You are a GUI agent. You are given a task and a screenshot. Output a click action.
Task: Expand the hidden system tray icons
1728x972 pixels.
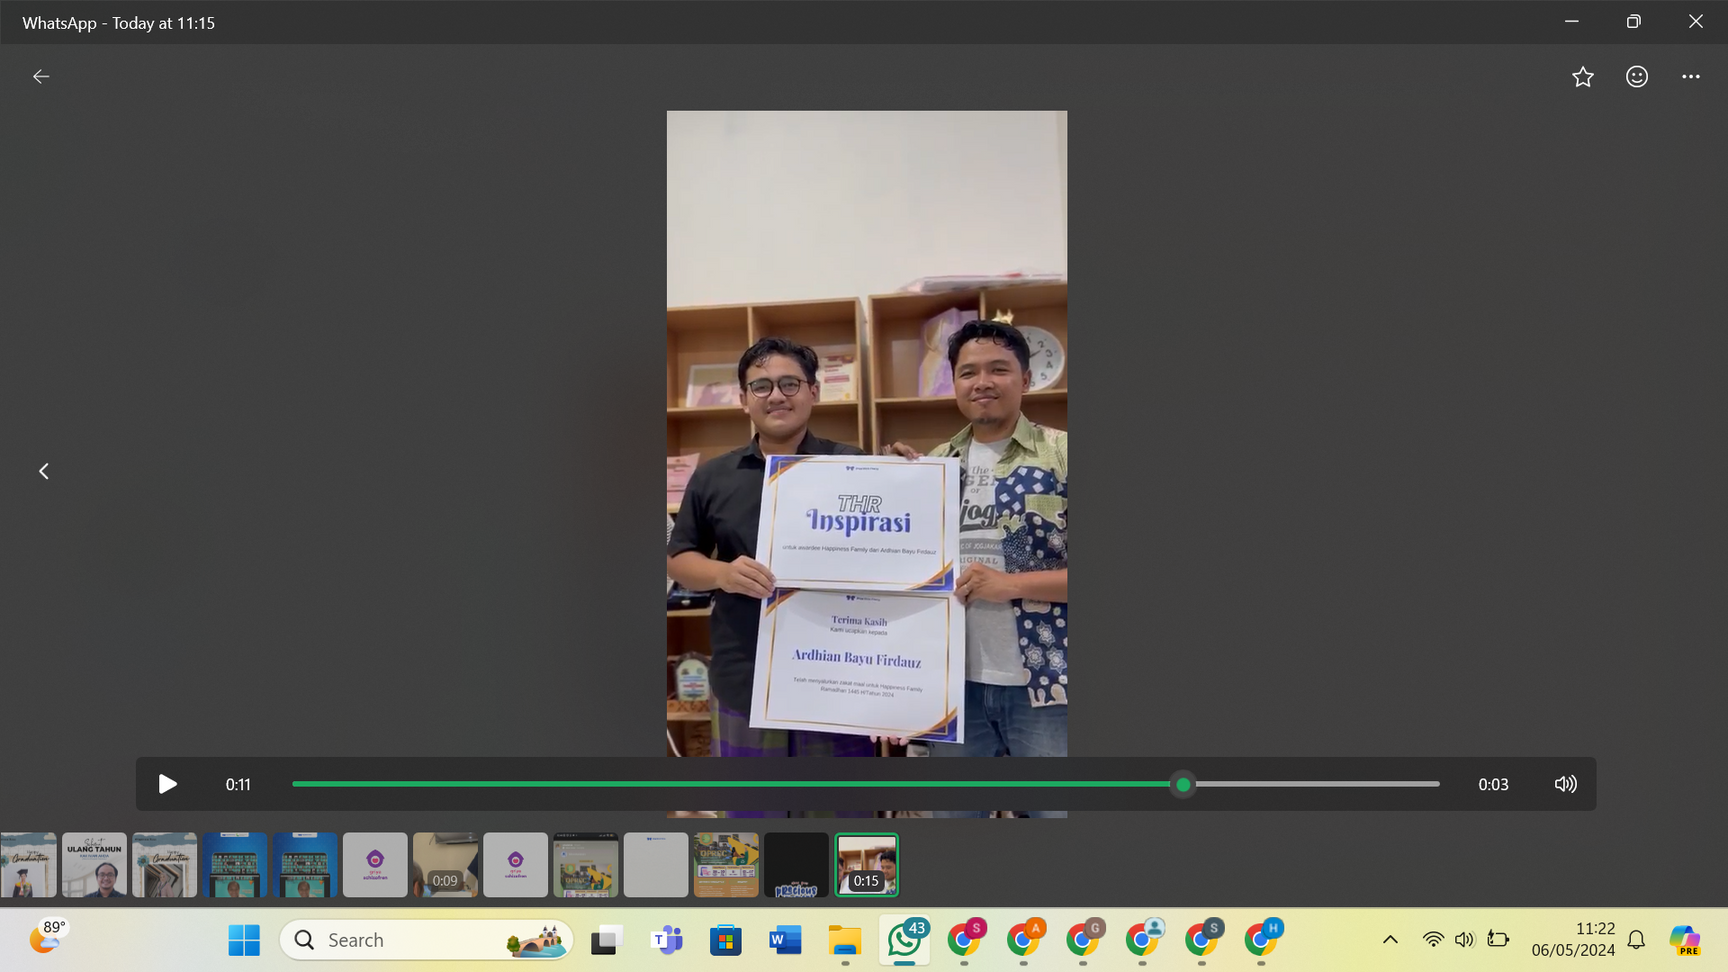coord(1390,939)
